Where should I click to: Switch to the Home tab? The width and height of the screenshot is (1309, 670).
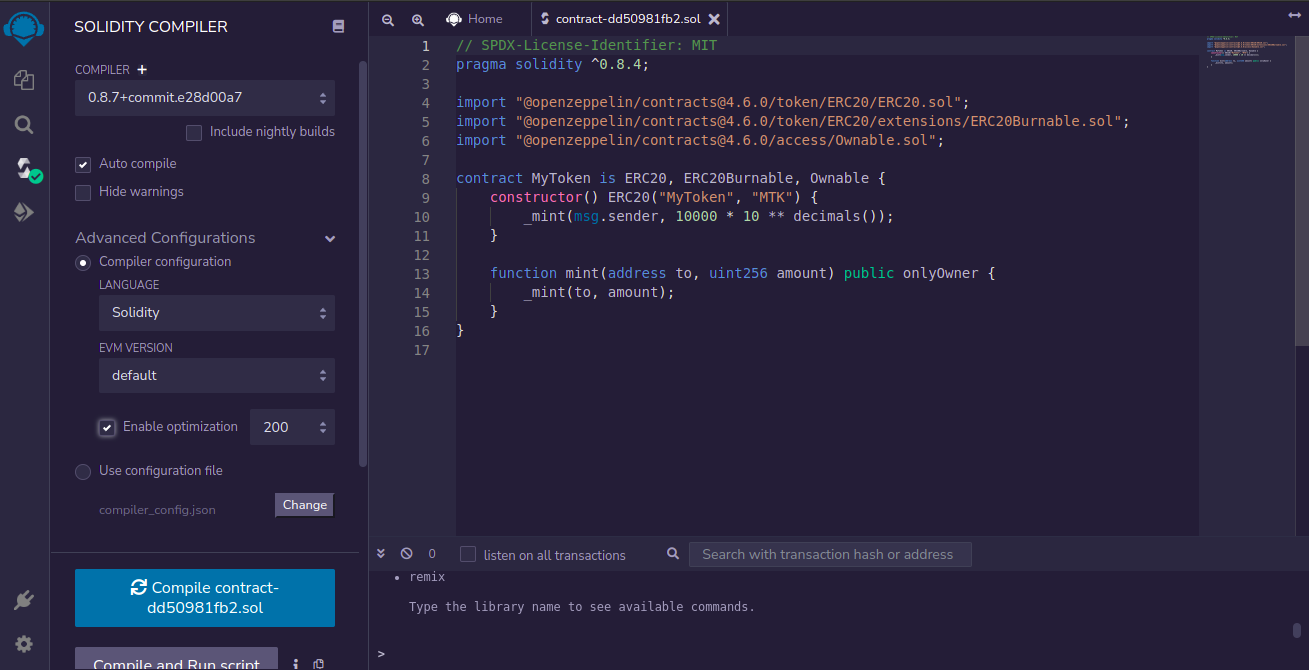[x=475, y=19]
